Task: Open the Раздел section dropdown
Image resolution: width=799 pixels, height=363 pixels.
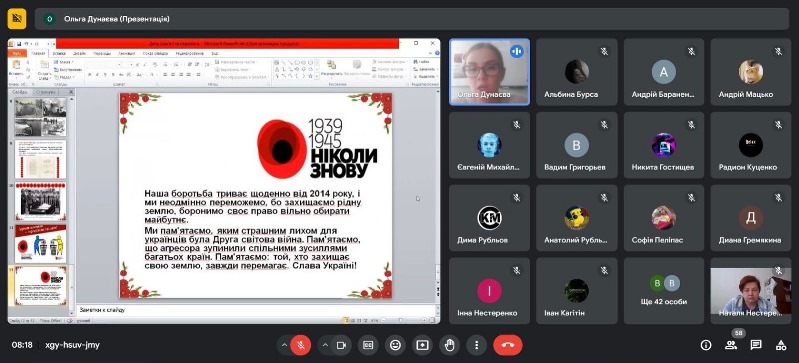Action: click(x=65, y=77)
